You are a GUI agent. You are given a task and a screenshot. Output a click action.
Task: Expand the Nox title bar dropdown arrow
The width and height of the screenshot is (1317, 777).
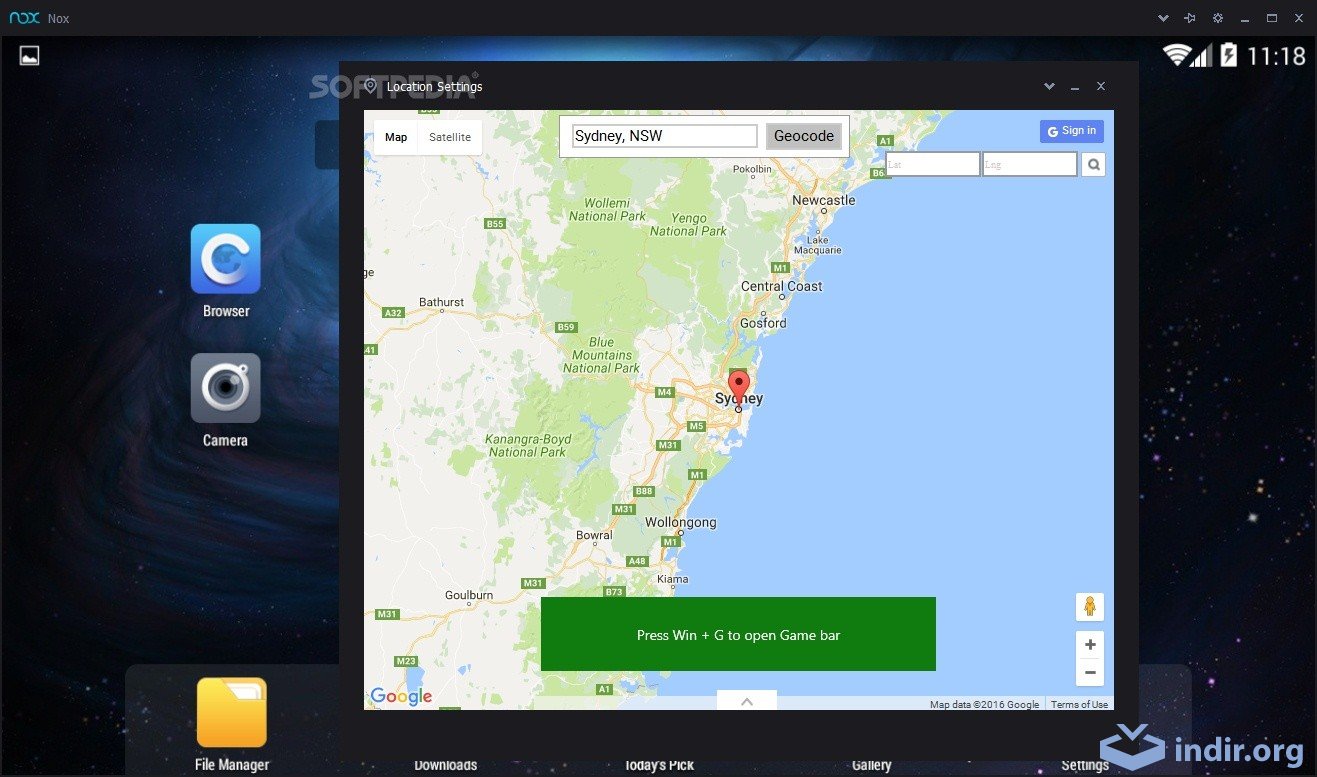1163,18
